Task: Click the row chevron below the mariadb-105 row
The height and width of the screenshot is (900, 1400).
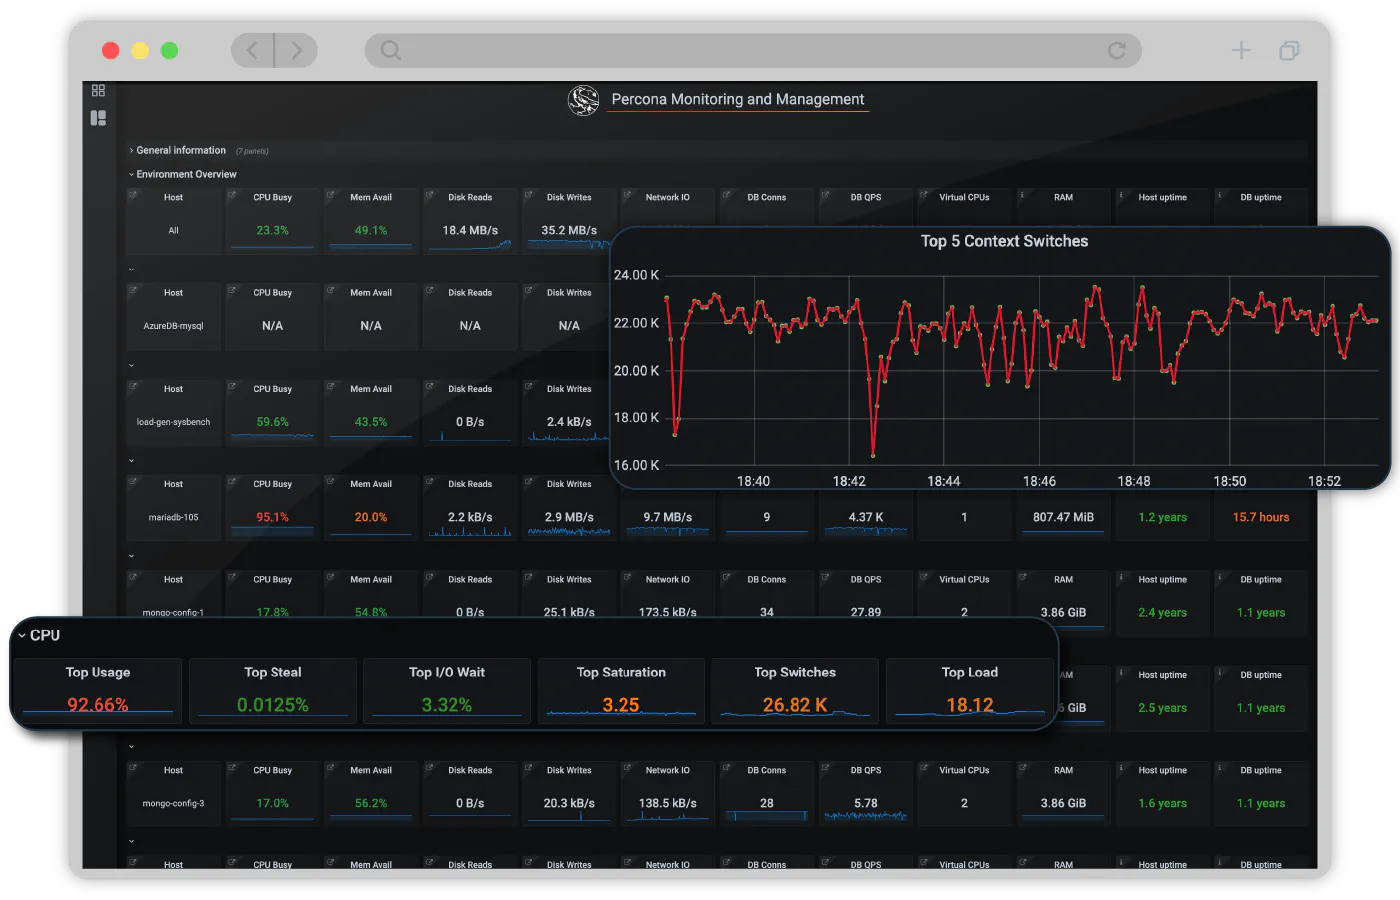Action: [131, 556]
